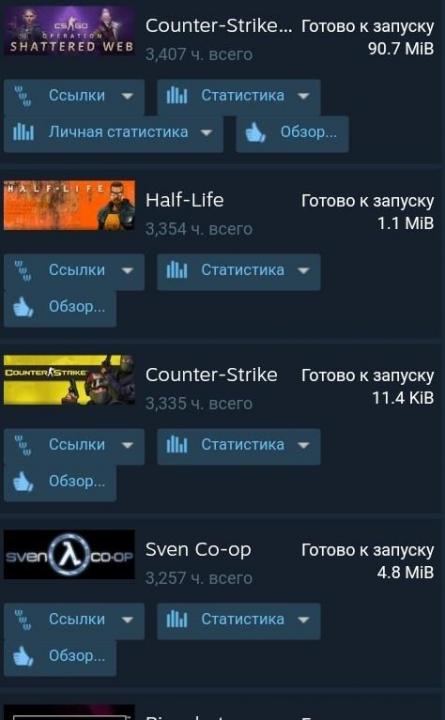
Task: Open Sven Co-op game title link
Action: tap(198, 549)
